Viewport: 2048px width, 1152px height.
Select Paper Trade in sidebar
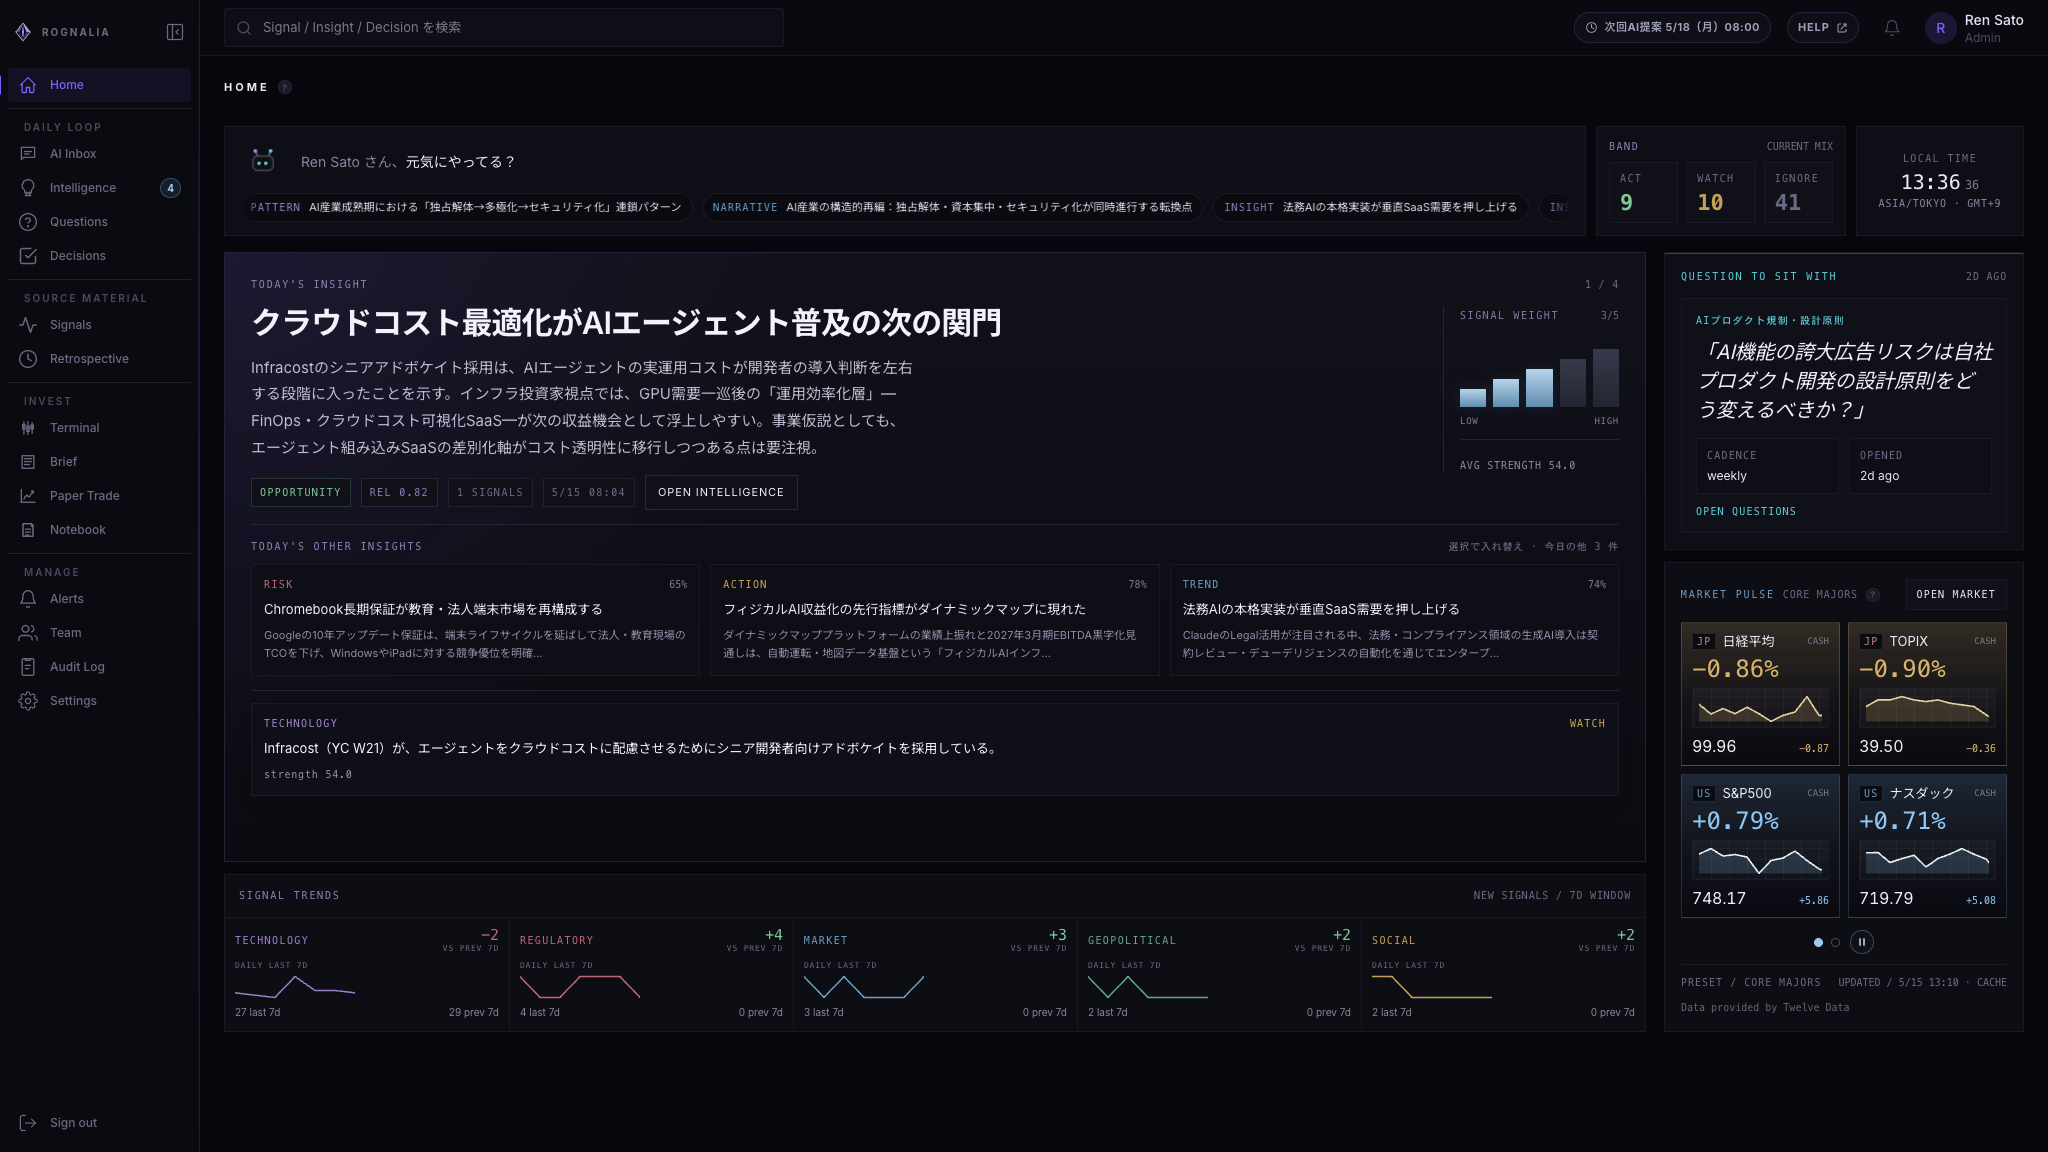click(x=99, y=496)
